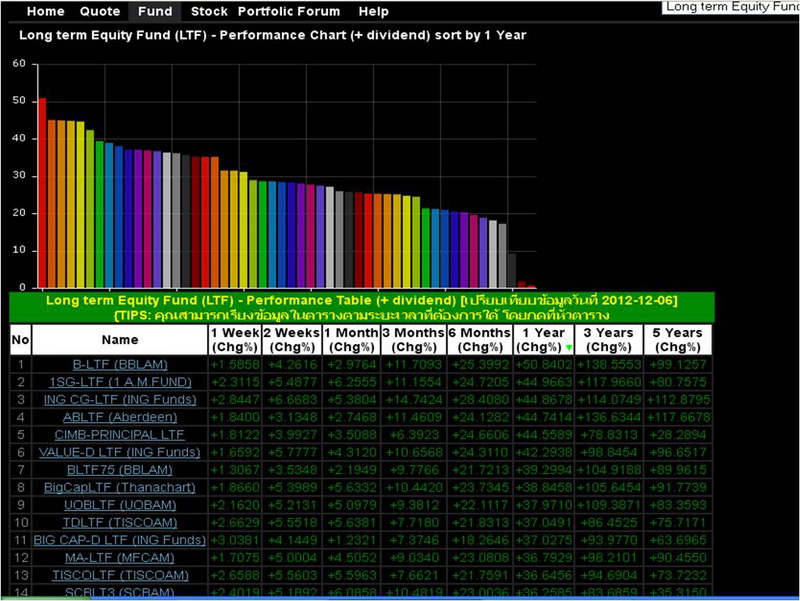The image size is (800, 601).
Task: Click the +14.7424 three-months value
Action: point(414,399)
